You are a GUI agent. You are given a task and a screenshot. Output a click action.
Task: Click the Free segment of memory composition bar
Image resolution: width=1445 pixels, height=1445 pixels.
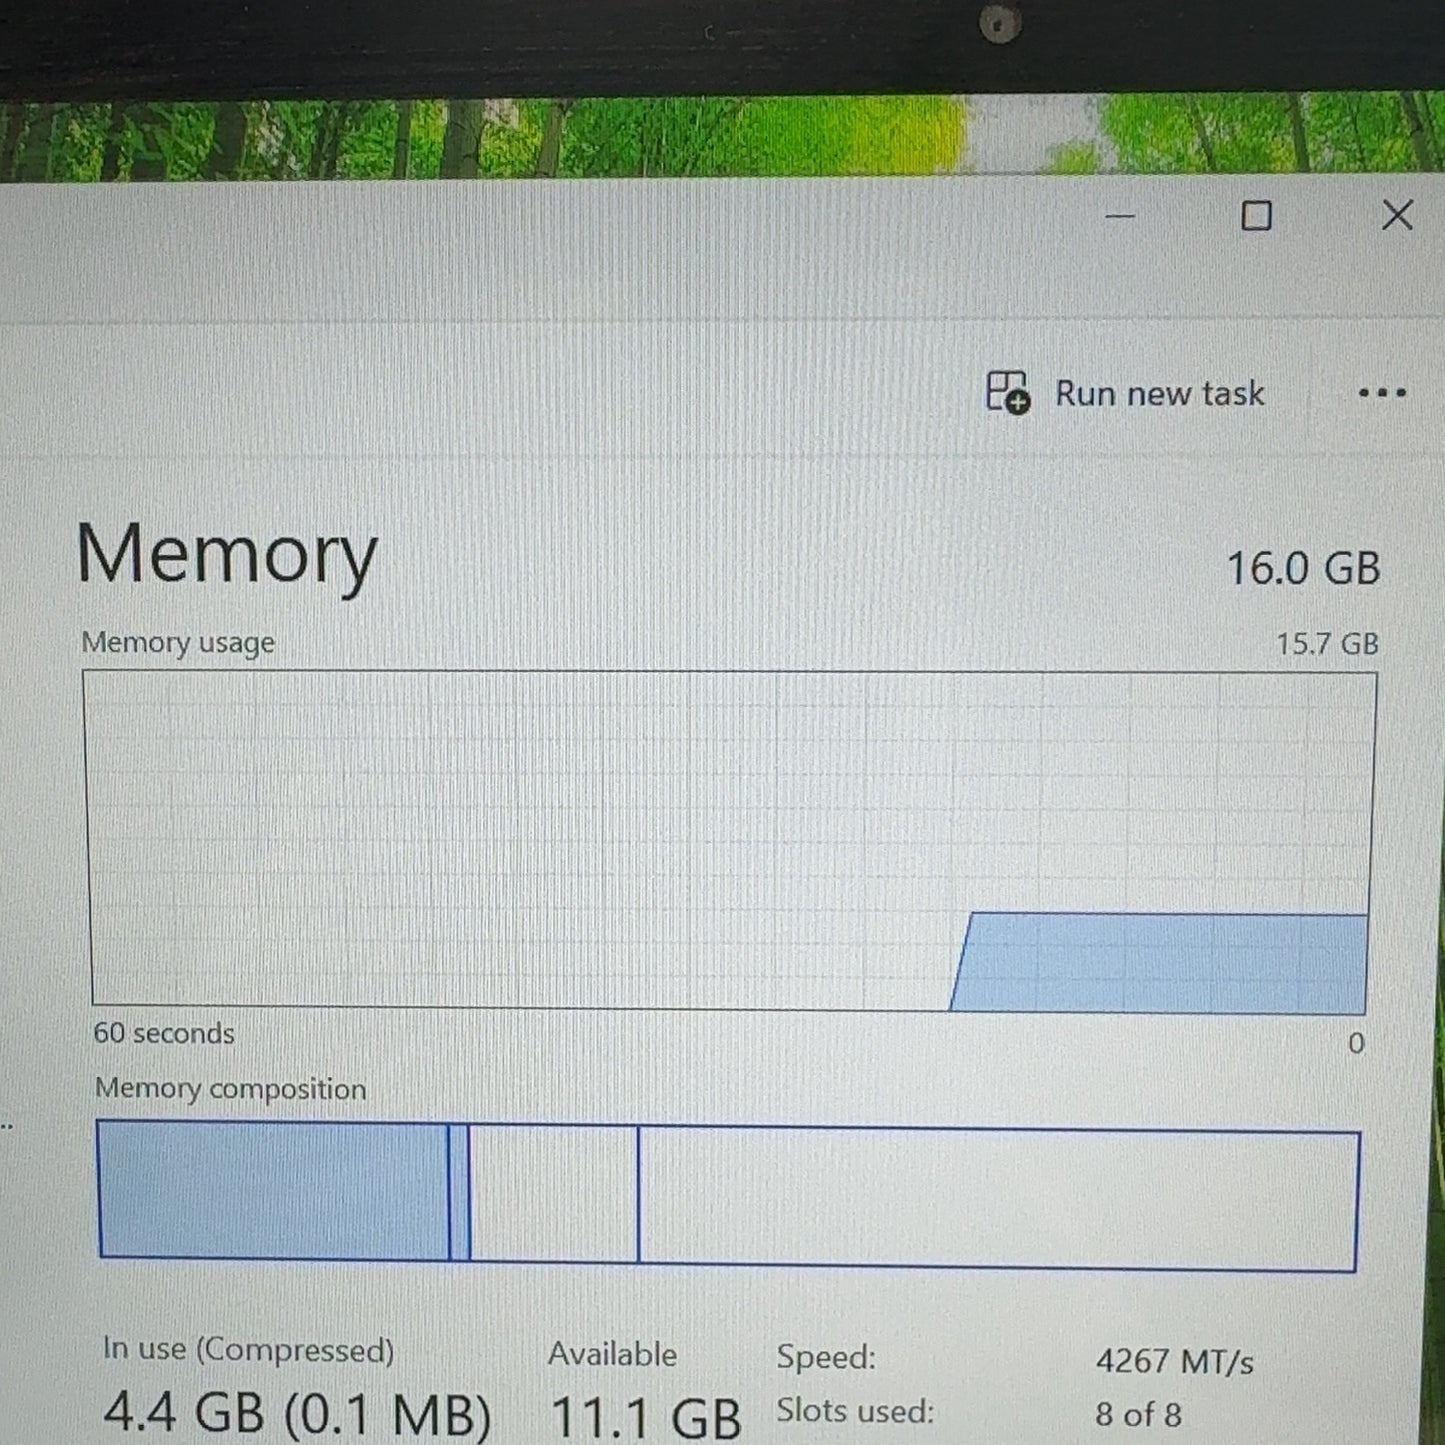(x=998, y=1199)
